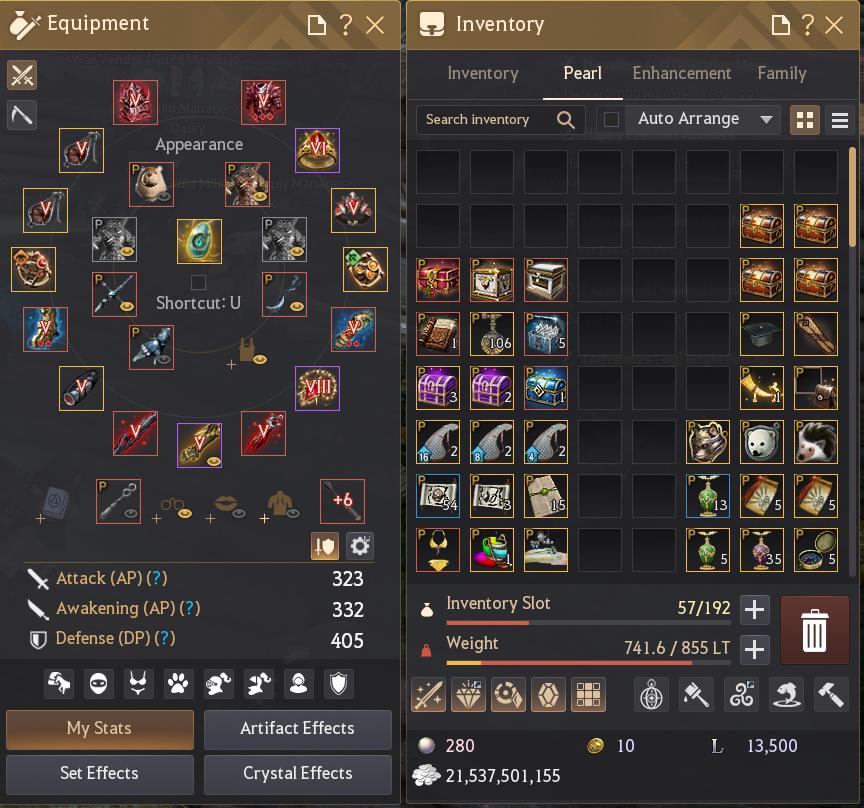
Task: Expand inventory slots with plus button
Action: point(754,610)
